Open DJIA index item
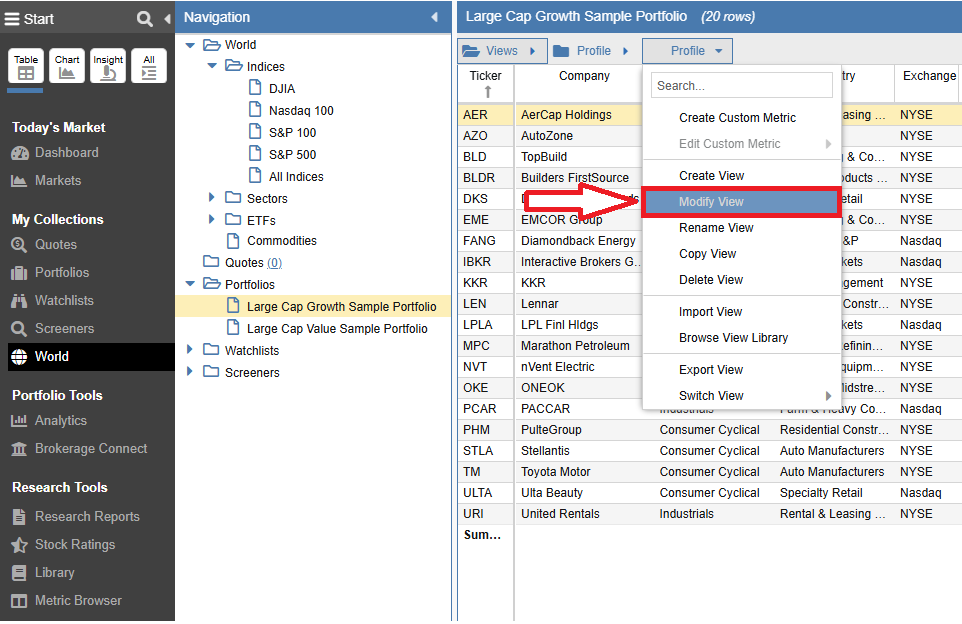The image size is (962, 624). click(282, 89)
